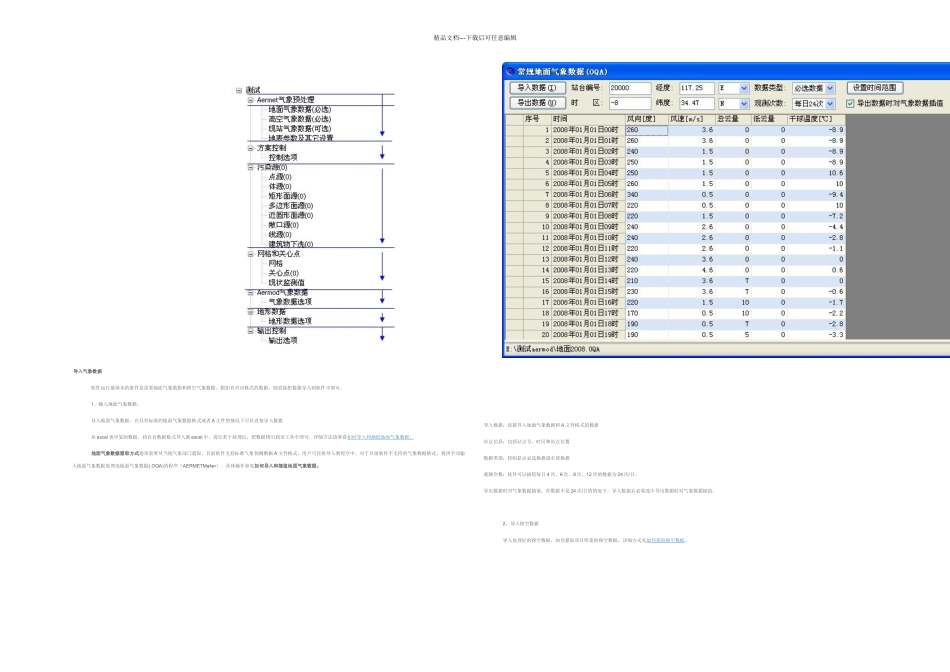The image size is (950, 672).
Task: Click time cell 2008年01月01日06时
Action: click(x=587, y=195)
